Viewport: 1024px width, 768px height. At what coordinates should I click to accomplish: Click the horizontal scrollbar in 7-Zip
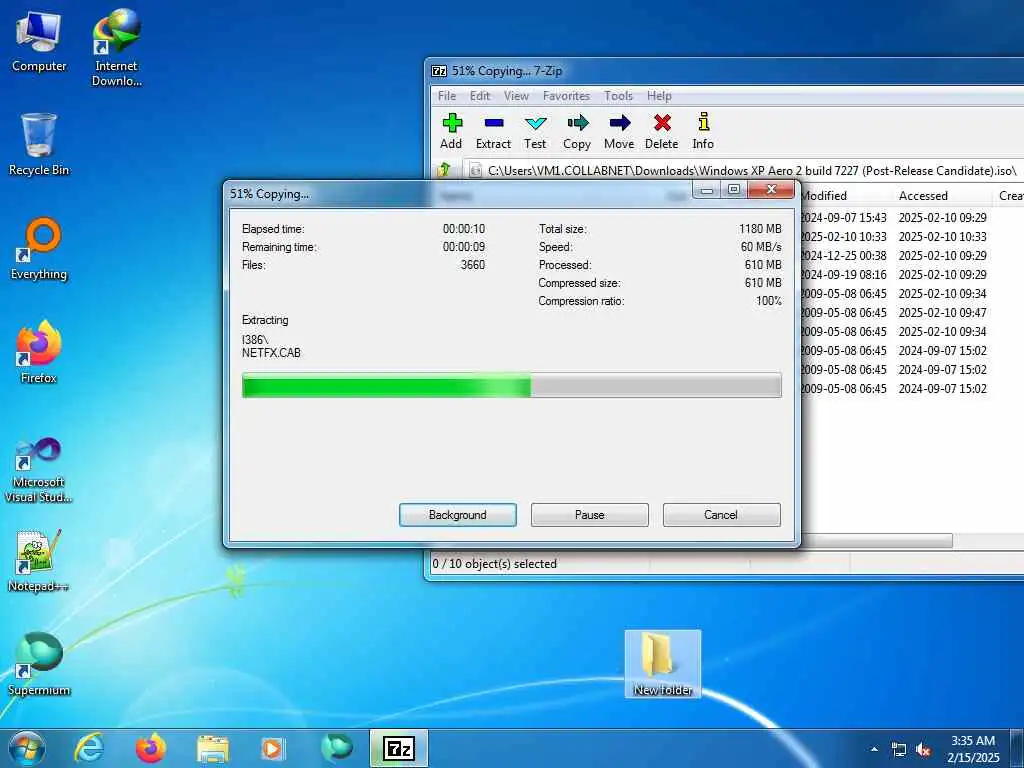click(876, 540)
